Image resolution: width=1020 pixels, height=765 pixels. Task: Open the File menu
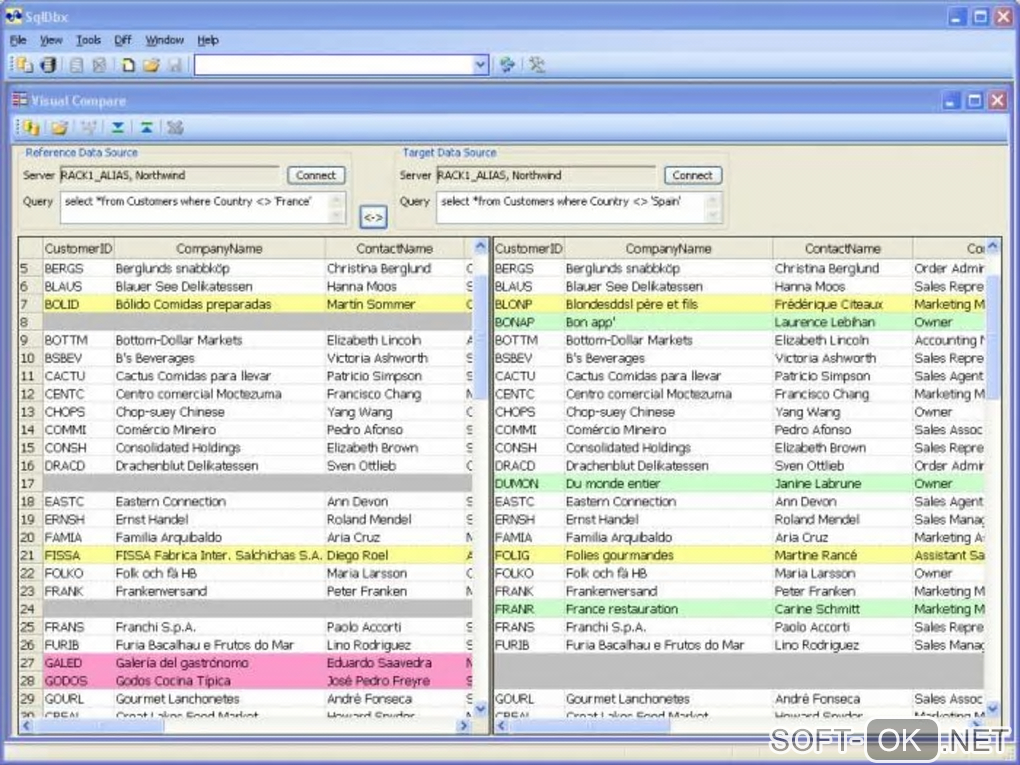pyautogui.click(x=18, y=40)
